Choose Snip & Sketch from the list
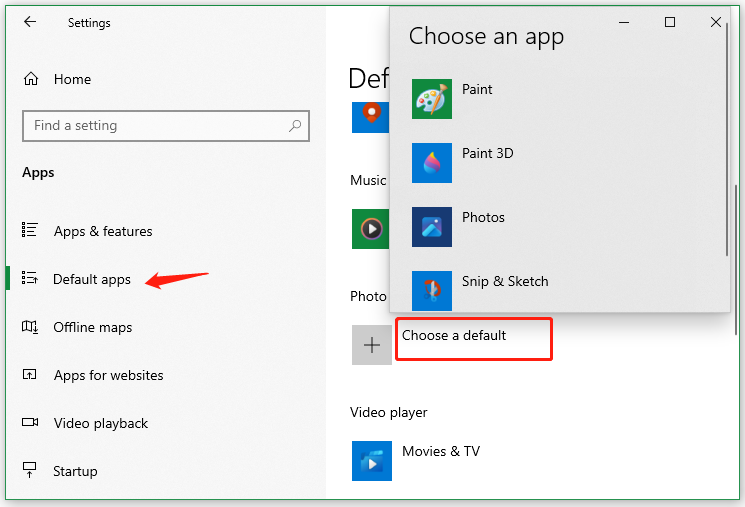 coord(505,281)
